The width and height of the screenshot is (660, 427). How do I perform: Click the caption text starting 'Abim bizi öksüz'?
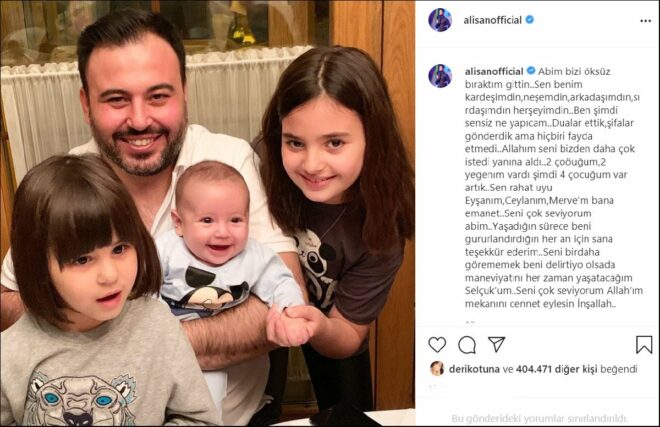pos(551,187)
